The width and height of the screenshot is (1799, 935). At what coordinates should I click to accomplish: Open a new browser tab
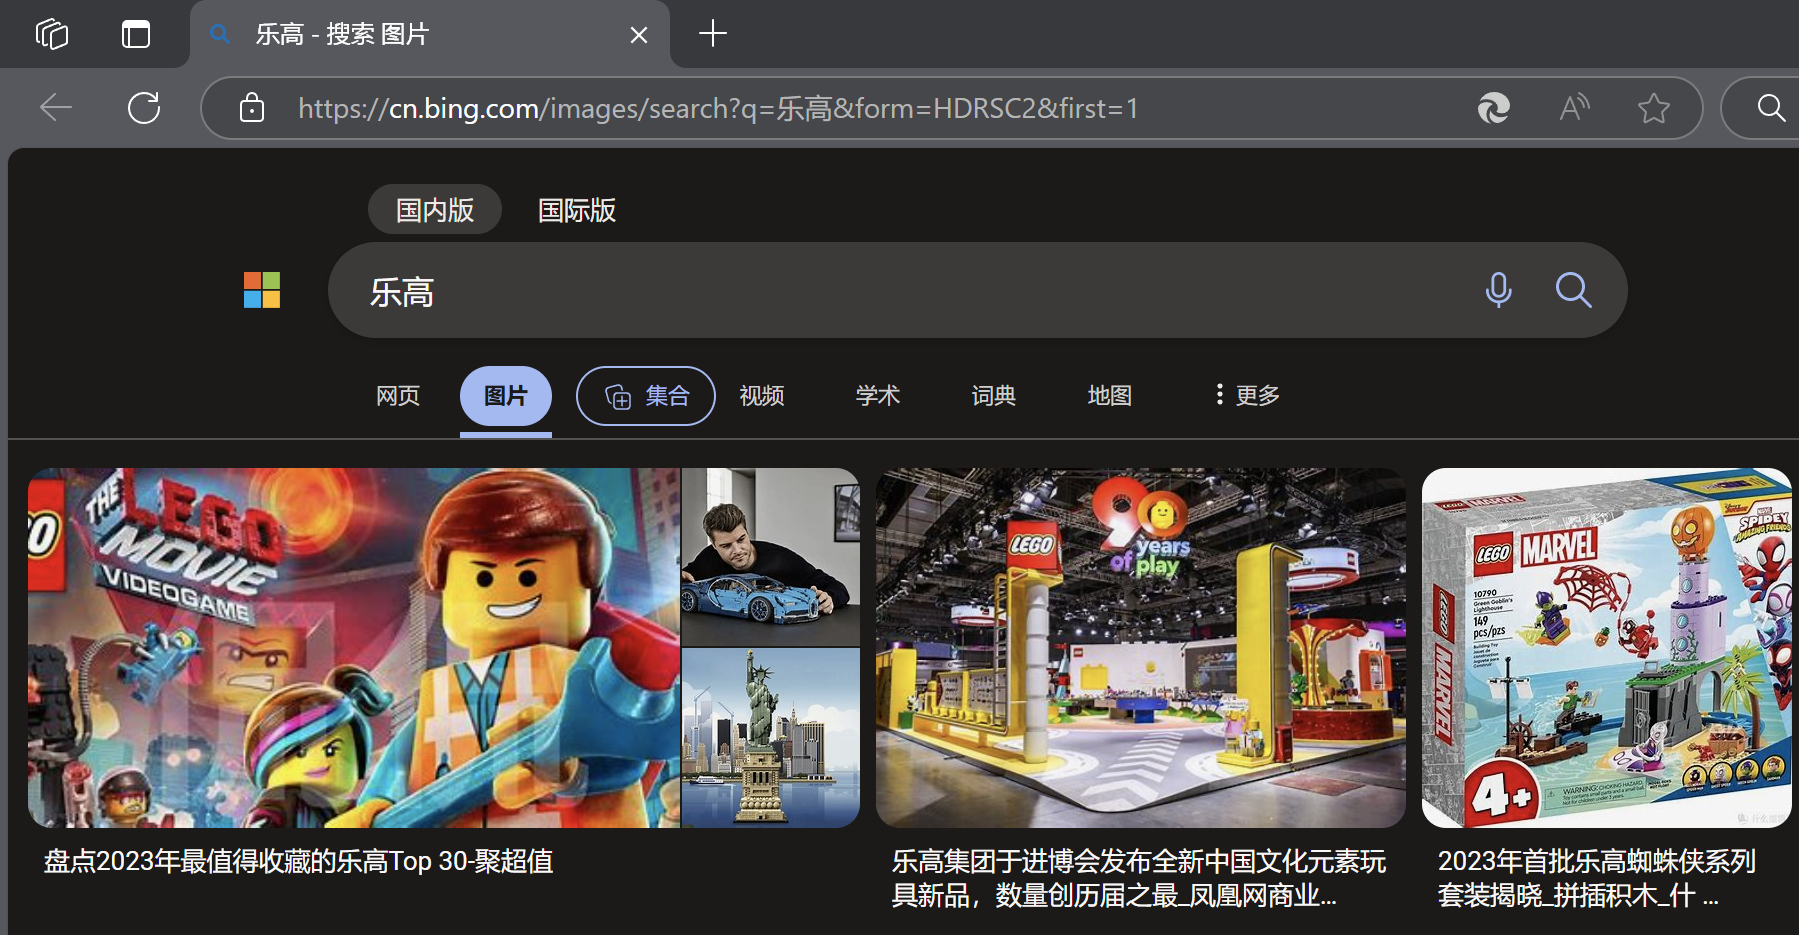pos(713,34)
